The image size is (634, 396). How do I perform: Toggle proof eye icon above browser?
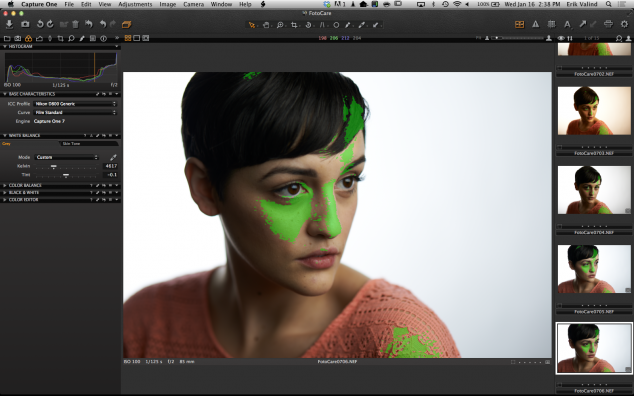(x=561, y=38)
